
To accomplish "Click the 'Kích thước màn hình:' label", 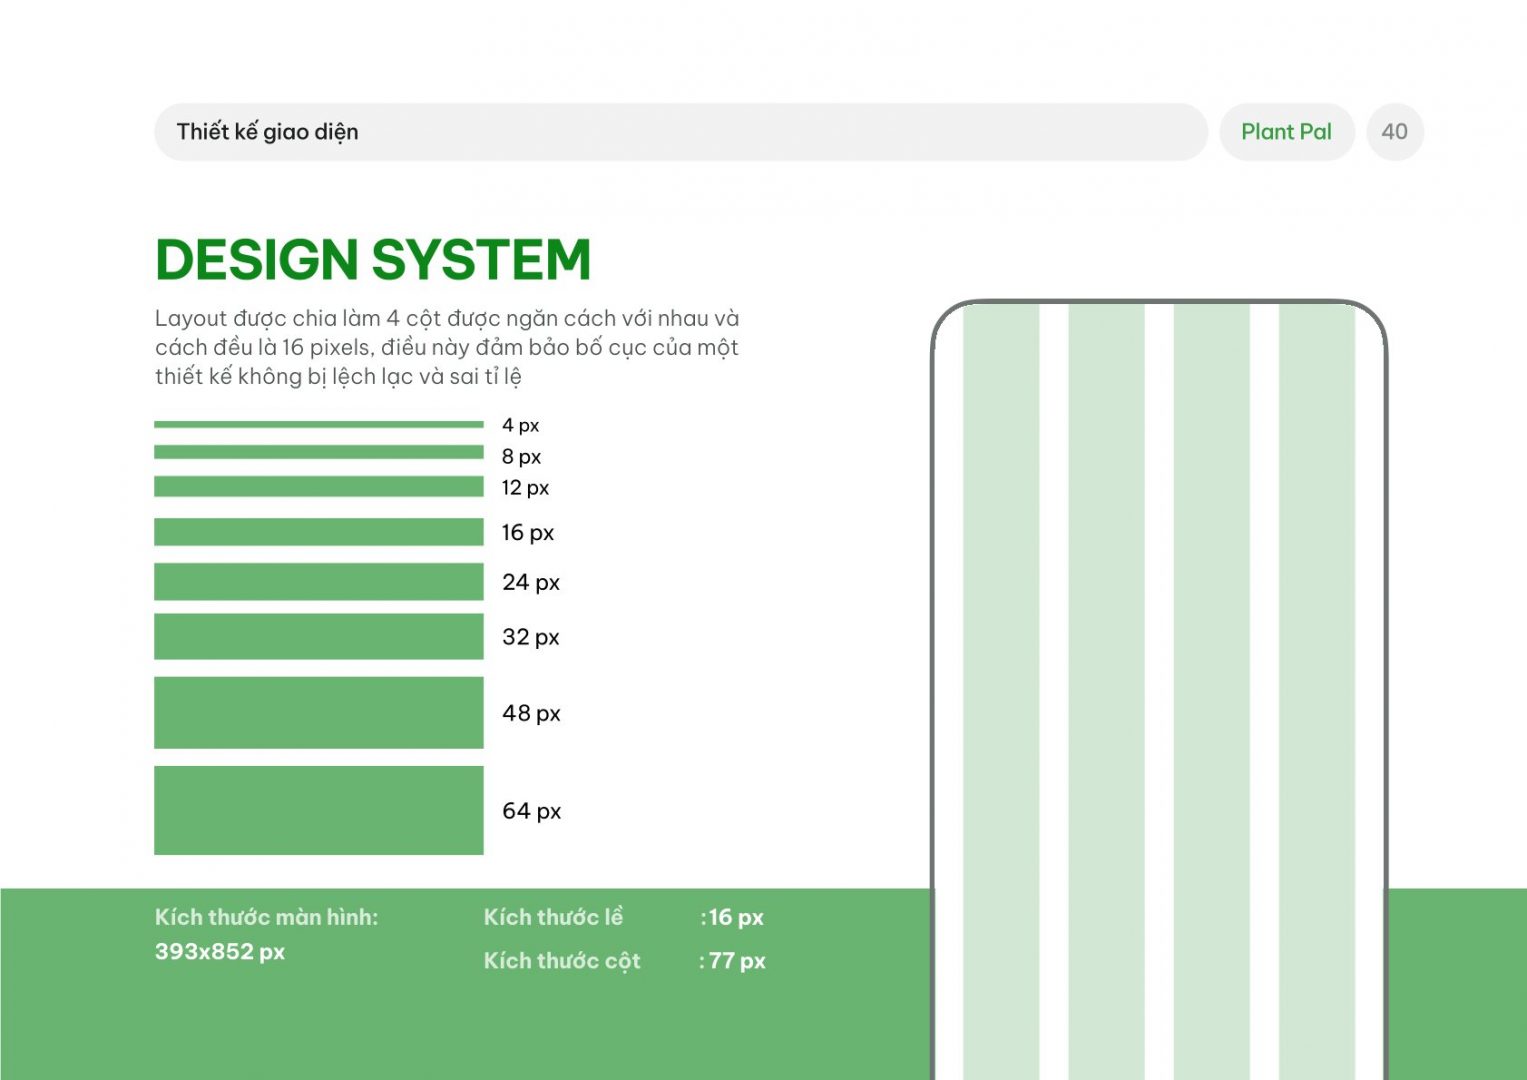I will pyautogui.click(x=267, y=917).
